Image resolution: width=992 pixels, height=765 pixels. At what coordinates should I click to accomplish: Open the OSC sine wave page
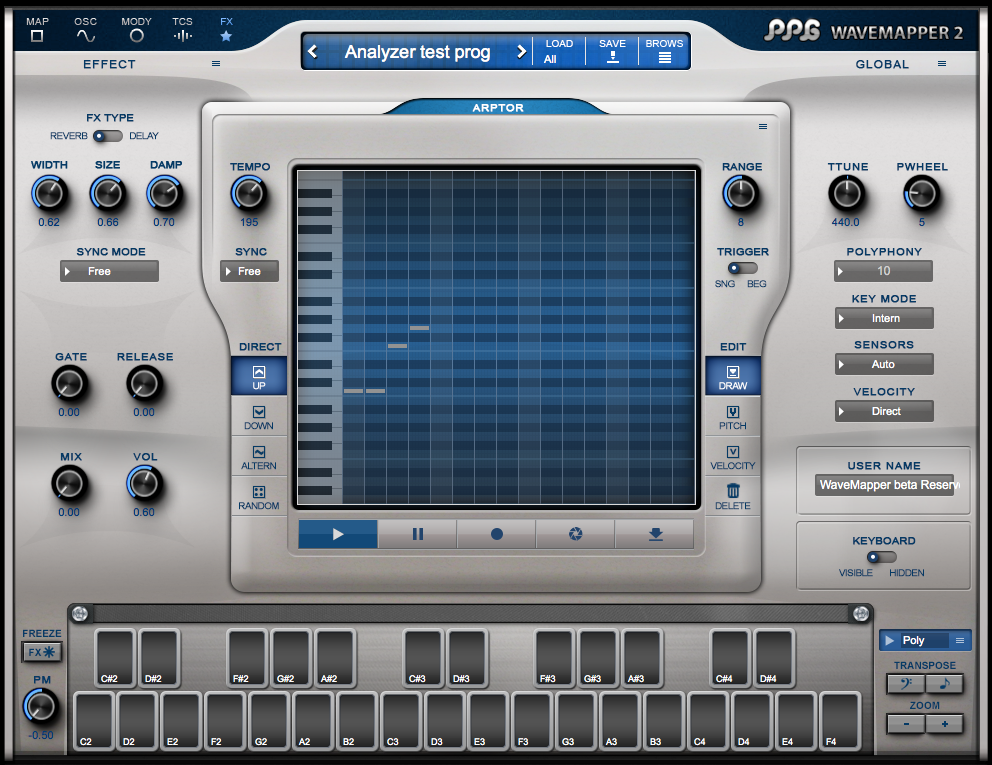click(85, 36)
